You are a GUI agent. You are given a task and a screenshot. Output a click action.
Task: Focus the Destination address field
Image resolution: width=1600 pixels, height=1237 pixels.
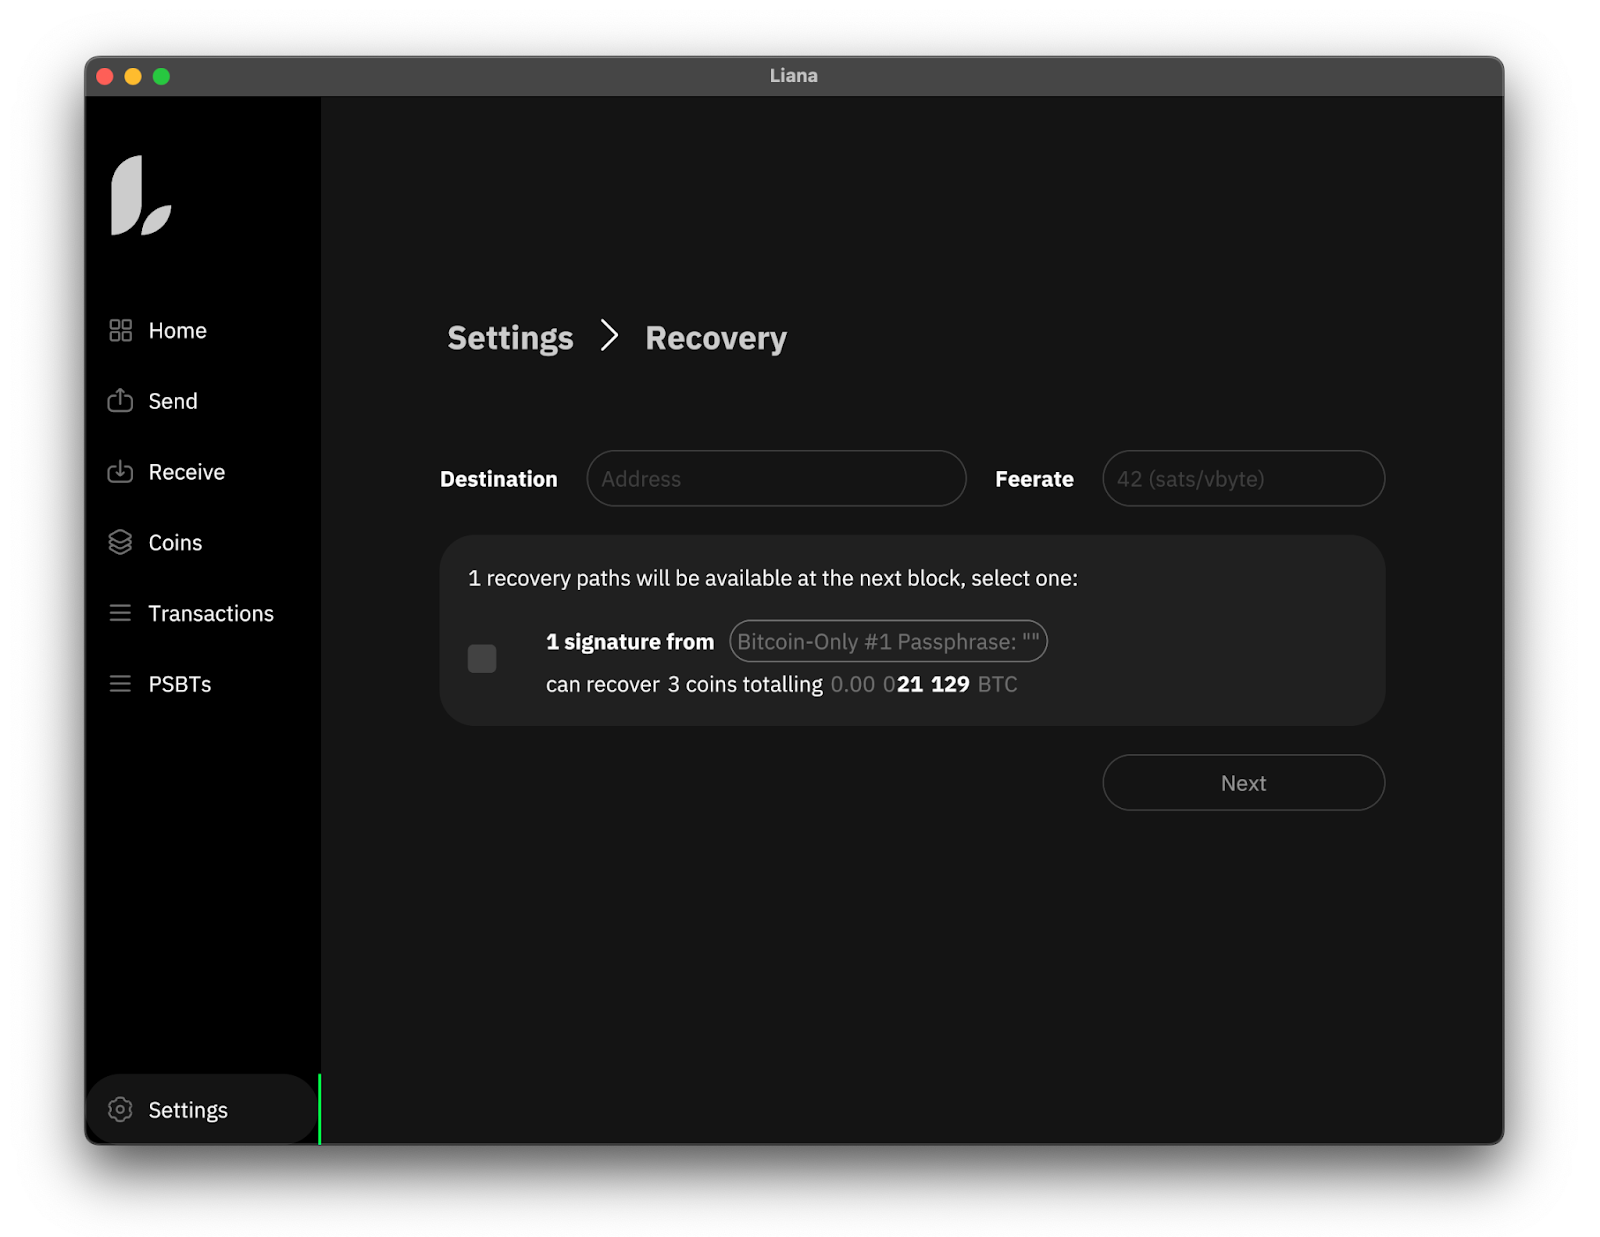tap(776, 479)
